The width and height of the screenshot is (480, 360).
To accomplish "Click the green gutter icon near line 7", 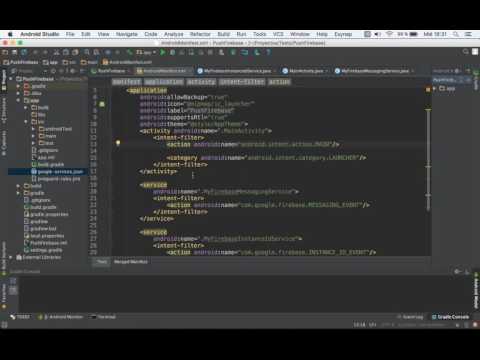I will click(102, 104).
